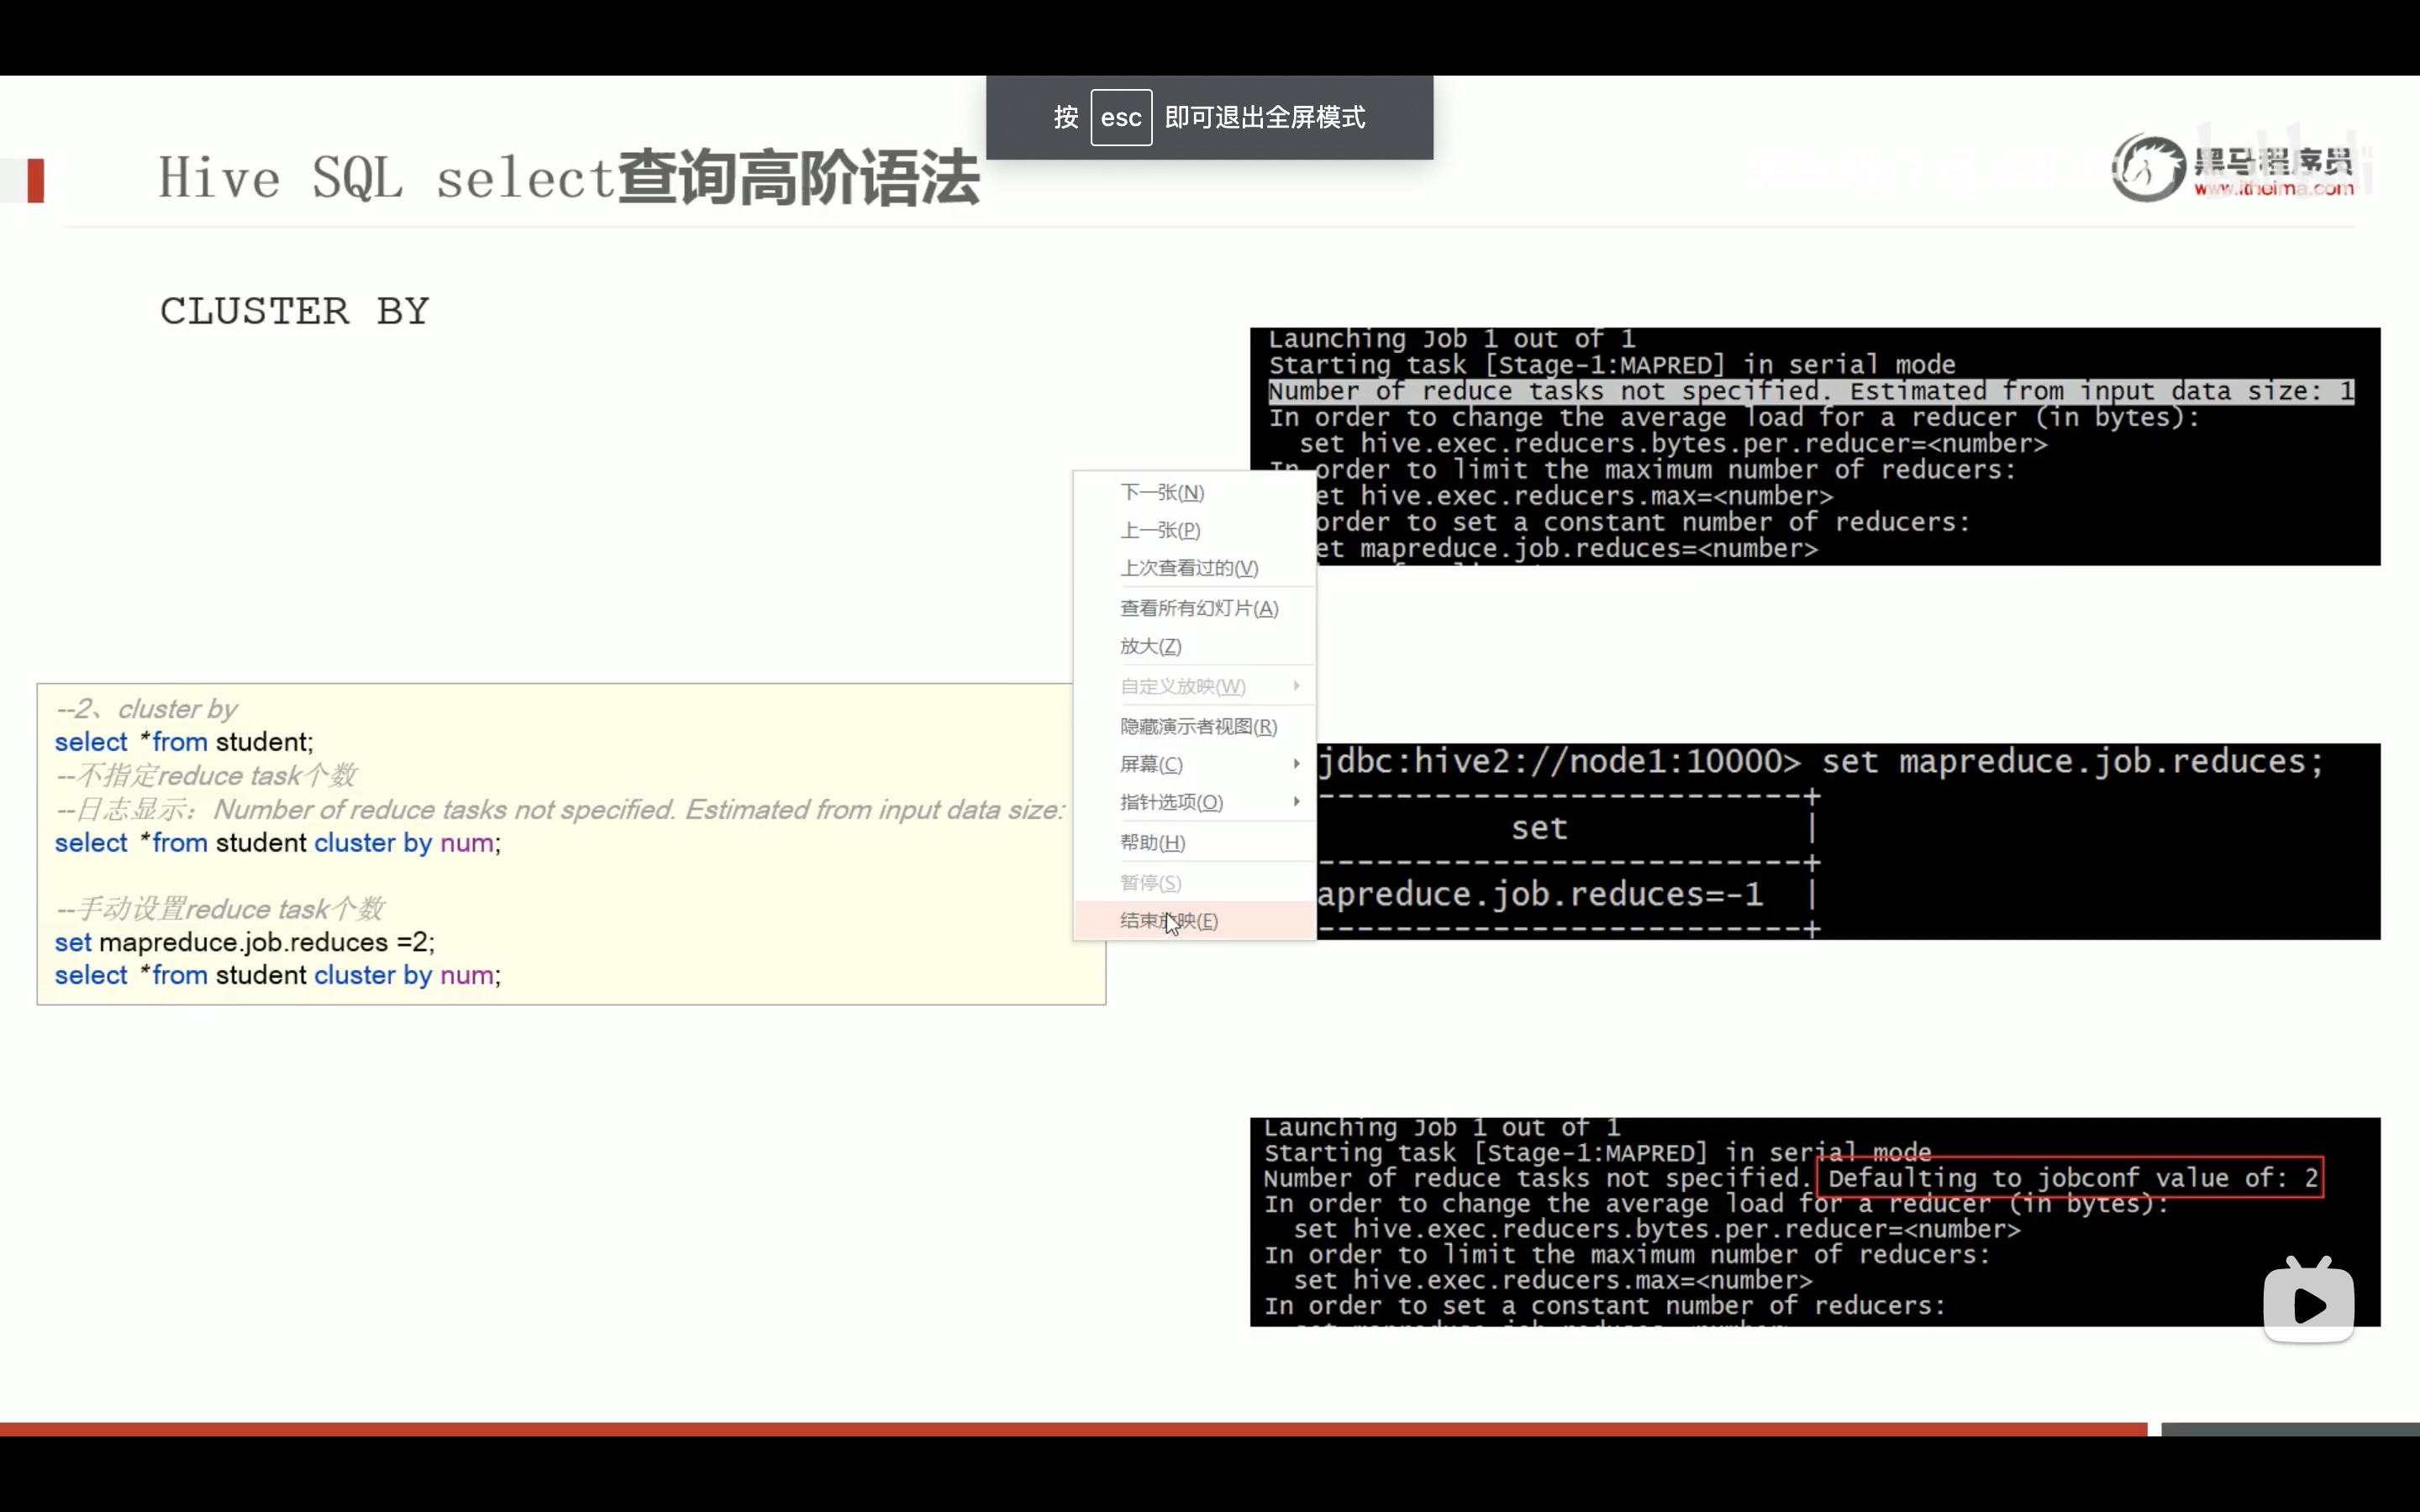The image size is (2420, 1512).
Task: Click the grey unplayed progress segment
Action: click(2290, 1429)
